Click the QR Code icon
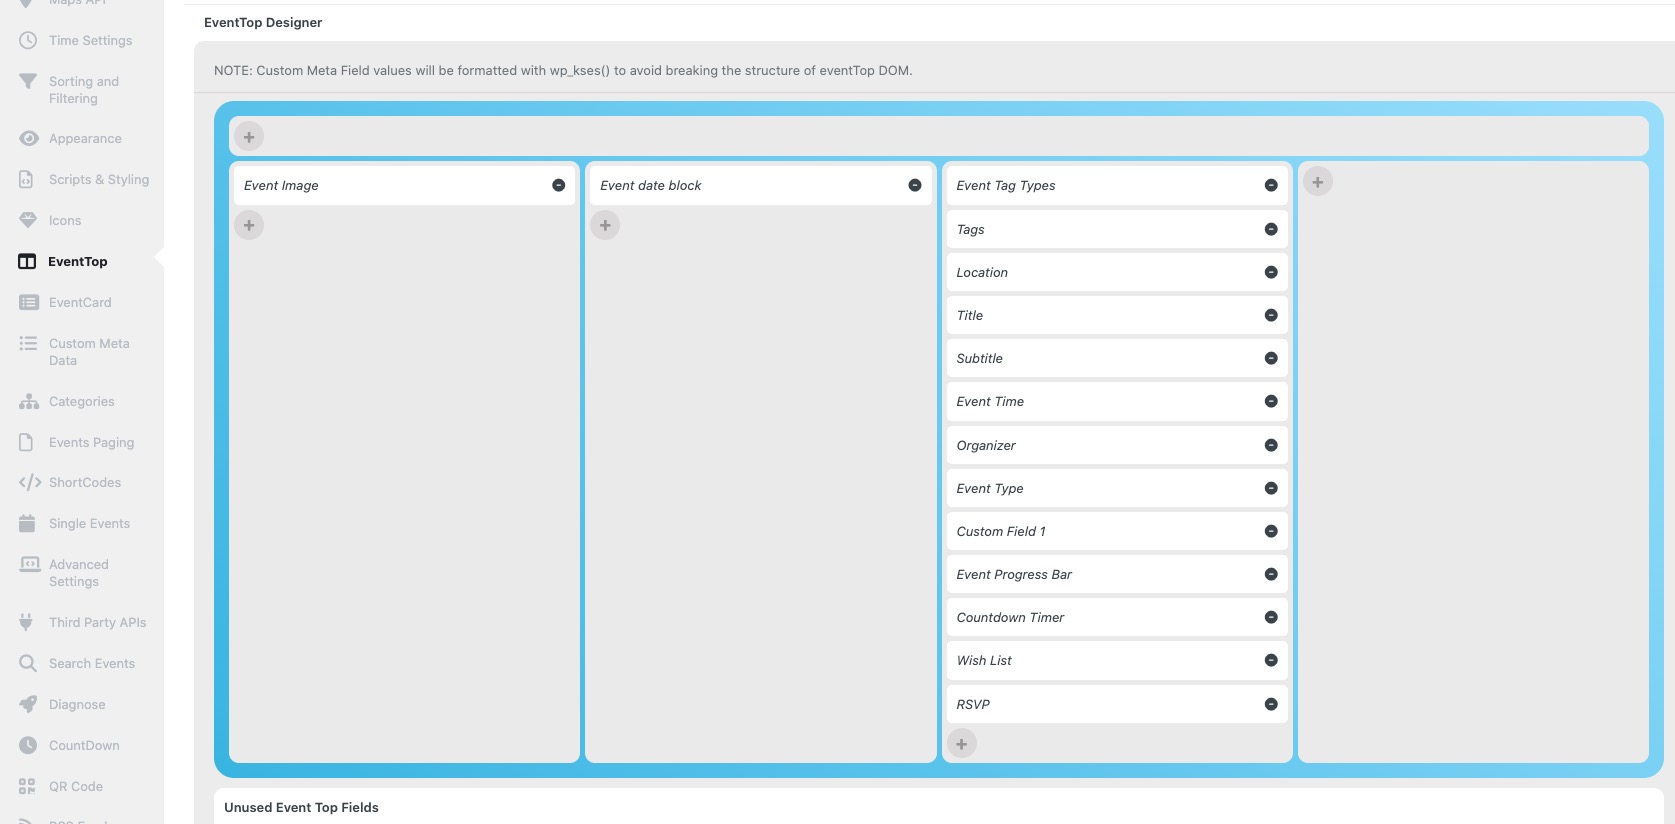The image size is (1675, 824). tap(27, 786)
